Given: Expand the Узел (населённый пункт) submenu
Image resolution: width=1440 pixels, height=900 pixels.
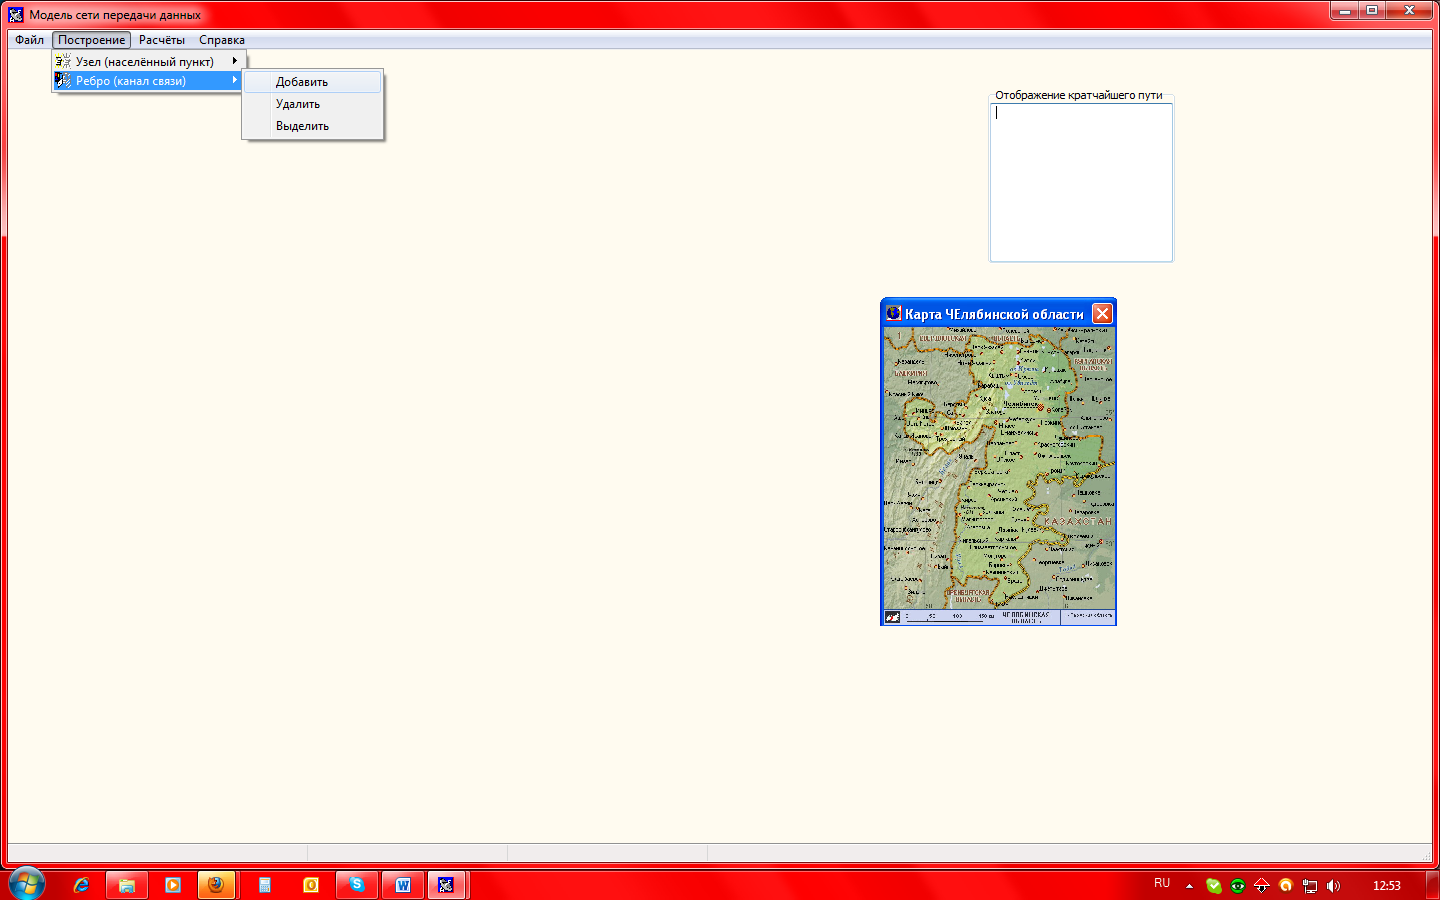Looking at the screenshot, I should 149,61.
